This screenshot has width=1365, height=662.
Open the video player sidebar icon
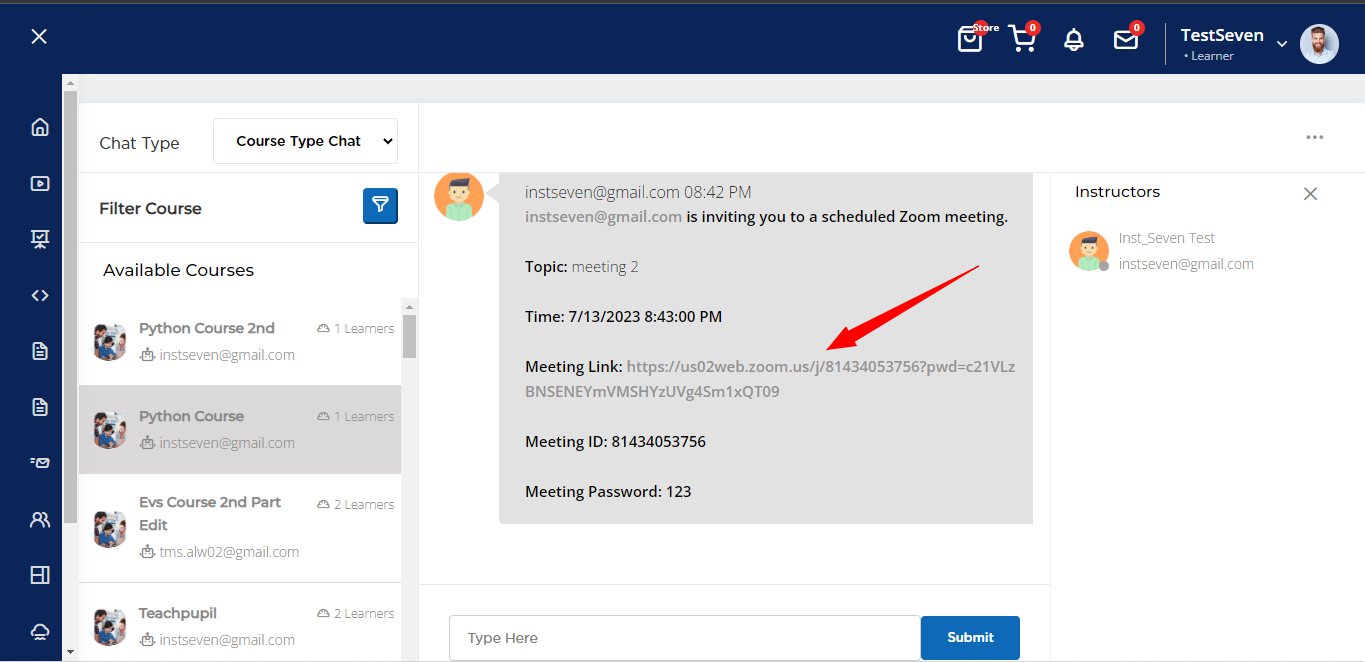pos(40,183)
